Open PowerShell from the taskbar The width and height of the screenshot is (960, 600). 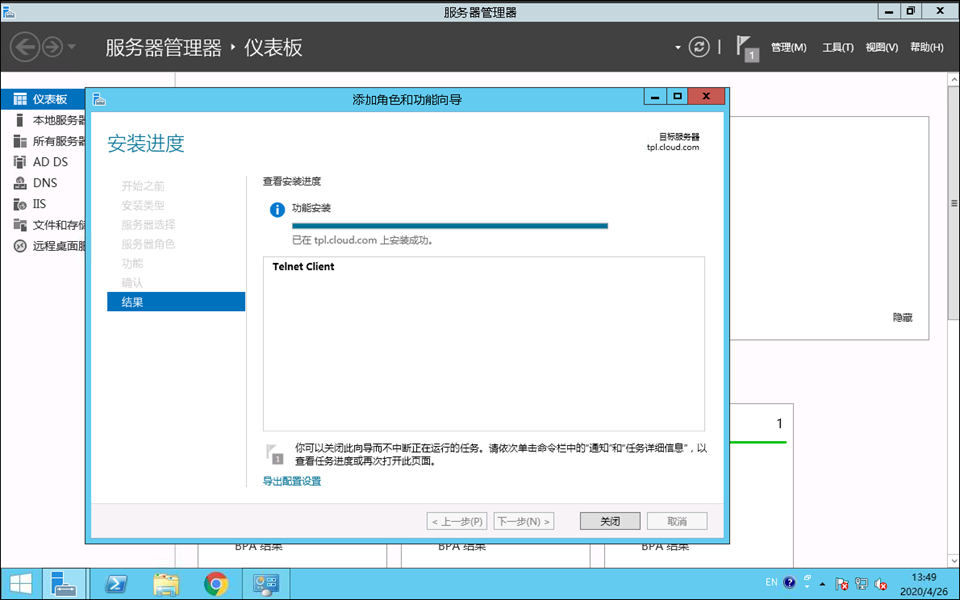116,583
